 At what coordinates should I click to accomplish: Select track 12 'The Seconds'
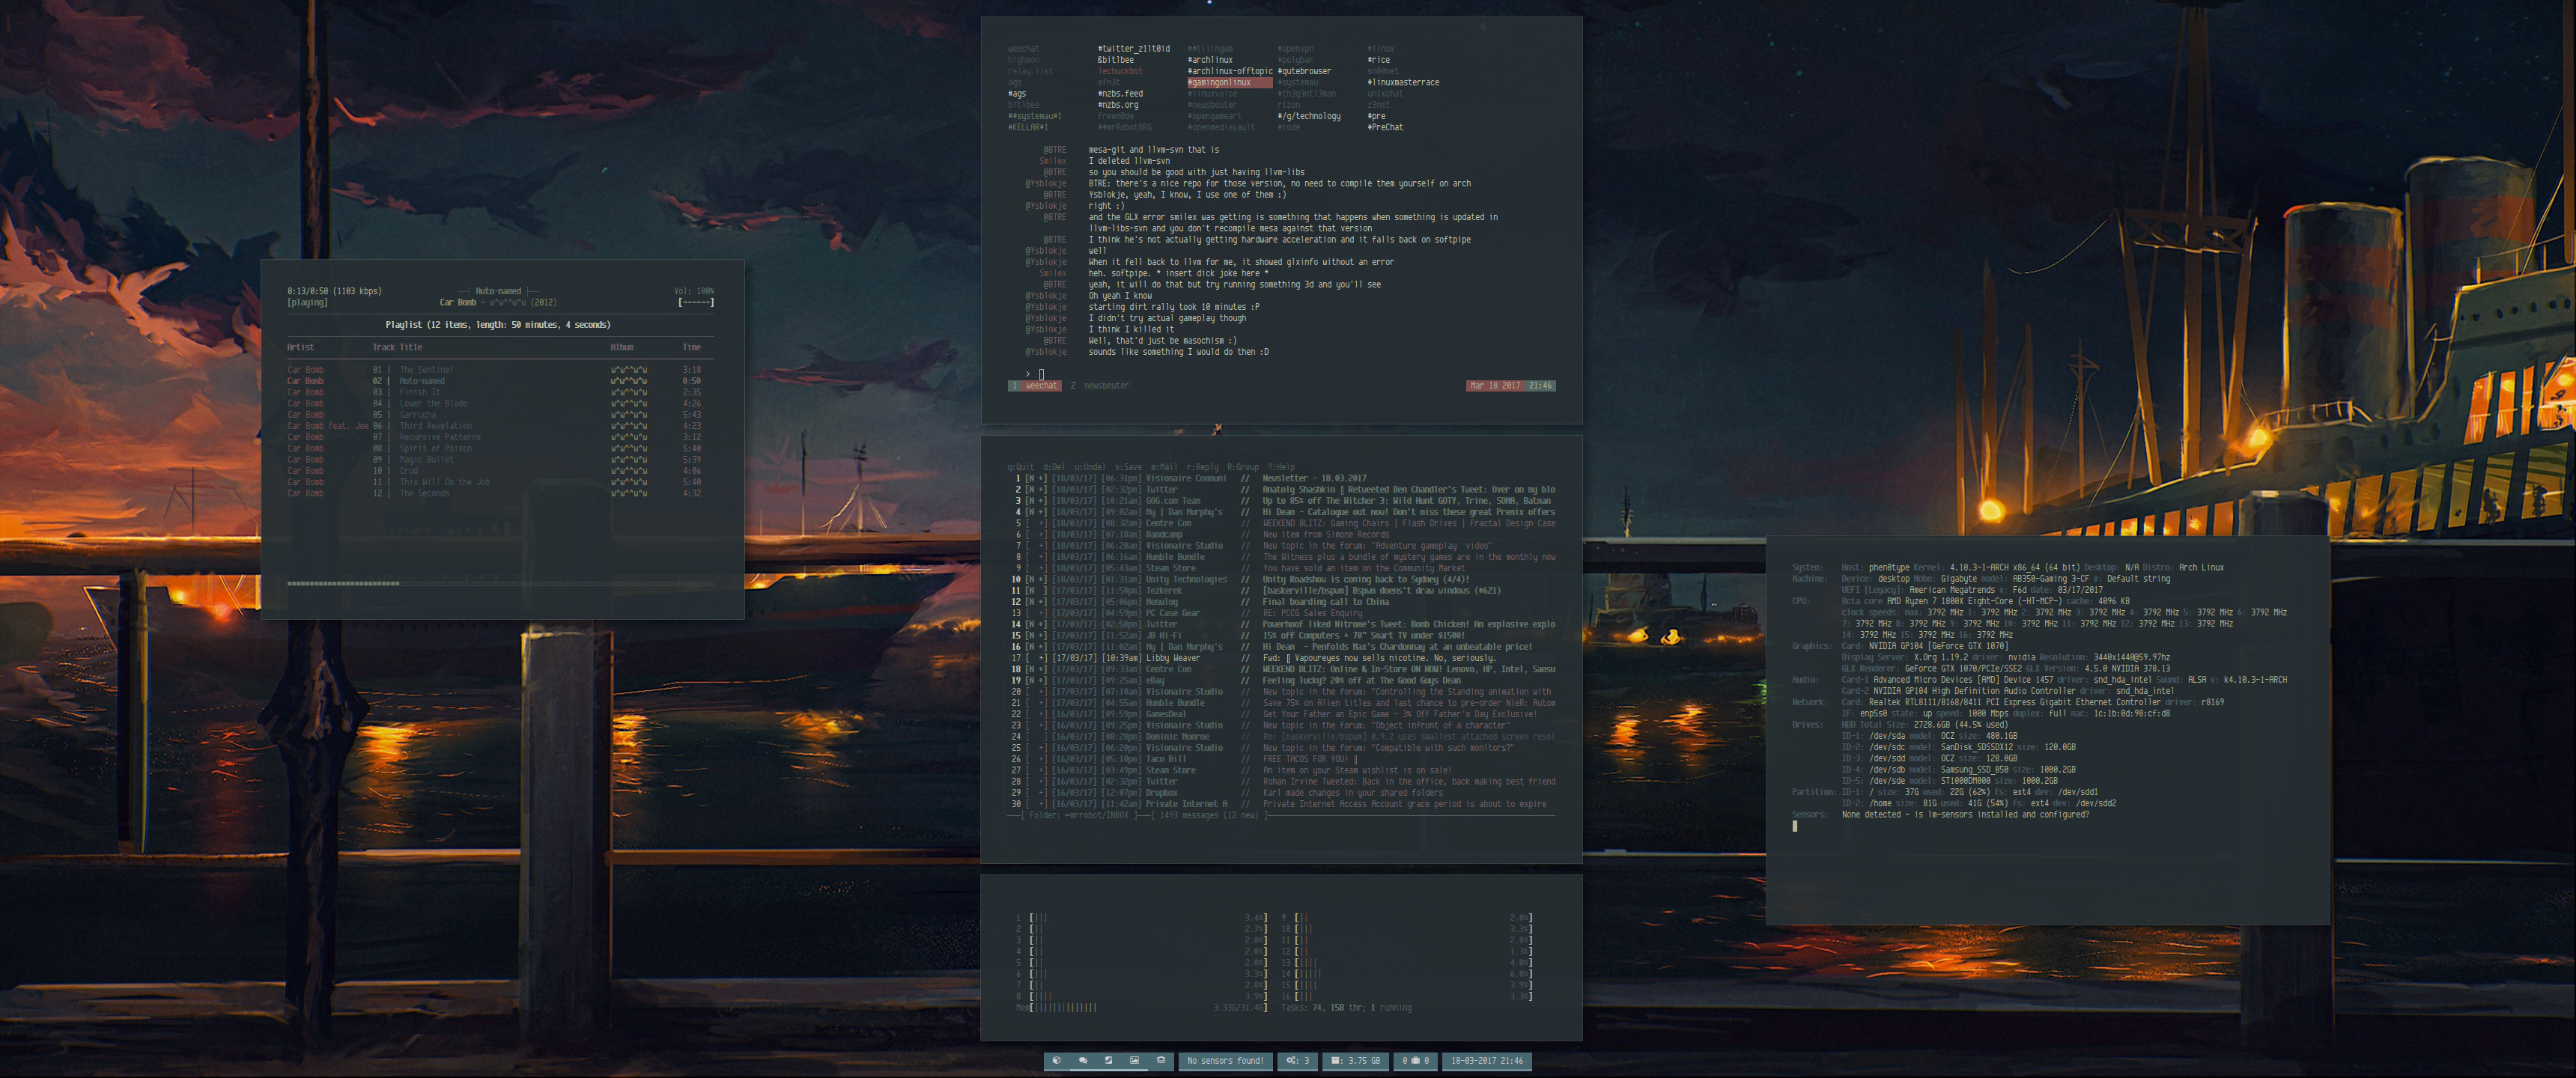tap(500, 494)
